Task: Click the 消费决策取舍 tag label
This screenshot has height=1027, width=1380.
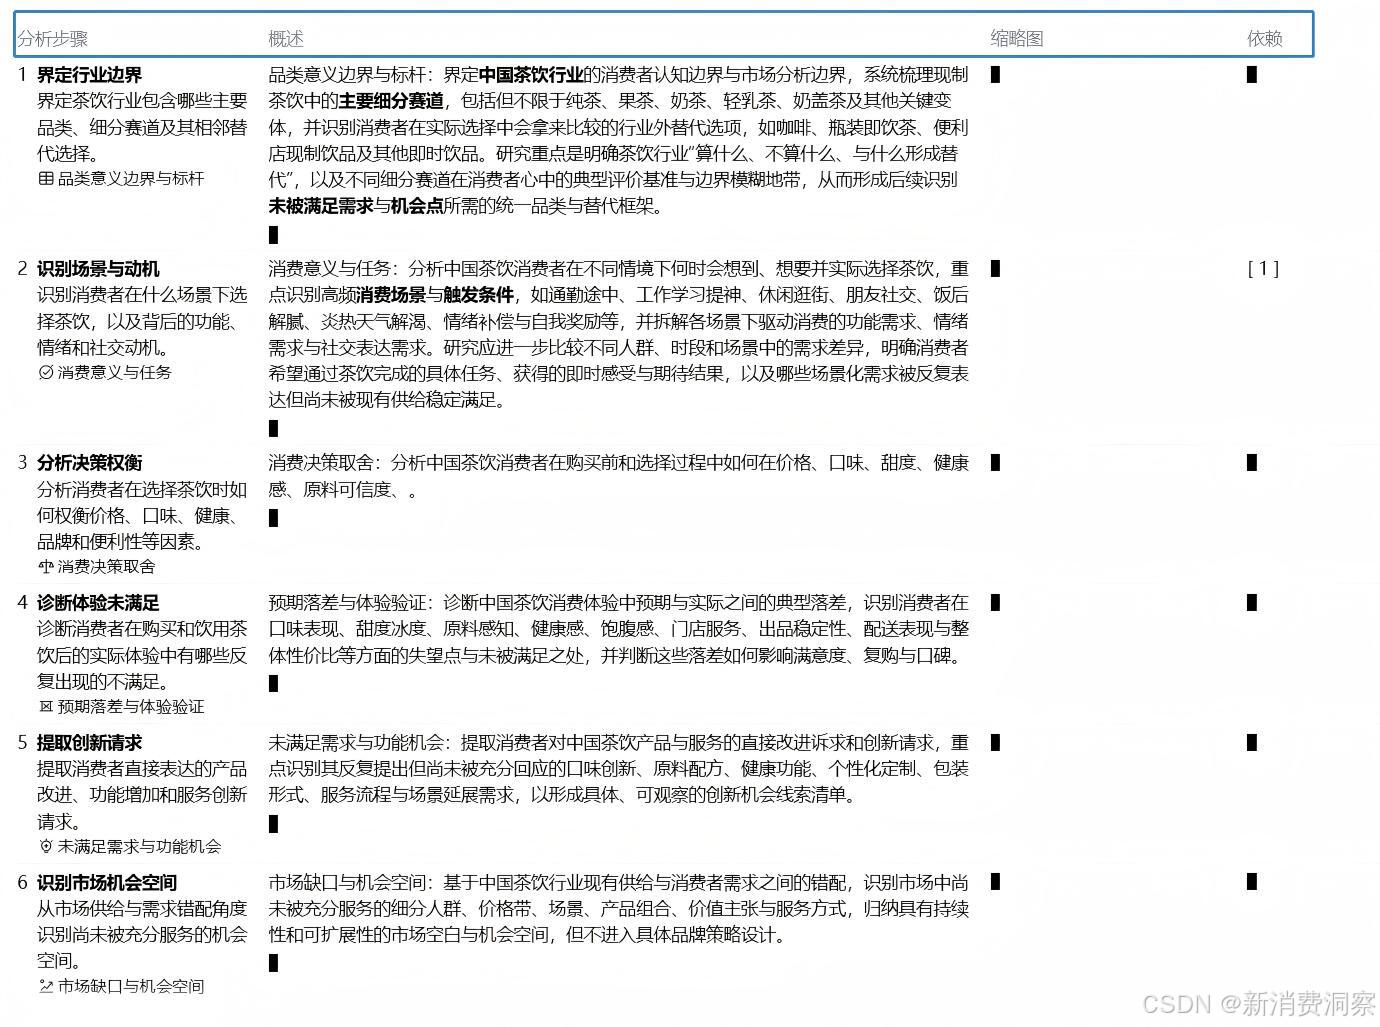Action: (107, 567)
